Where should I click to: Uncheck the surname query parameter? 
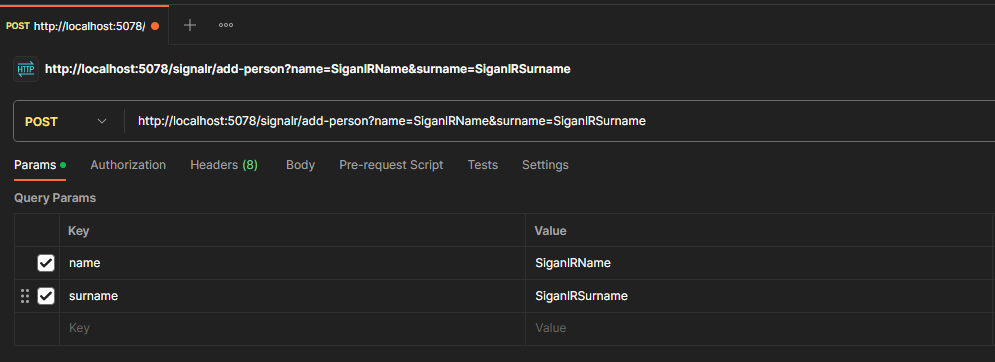point(46,296)
